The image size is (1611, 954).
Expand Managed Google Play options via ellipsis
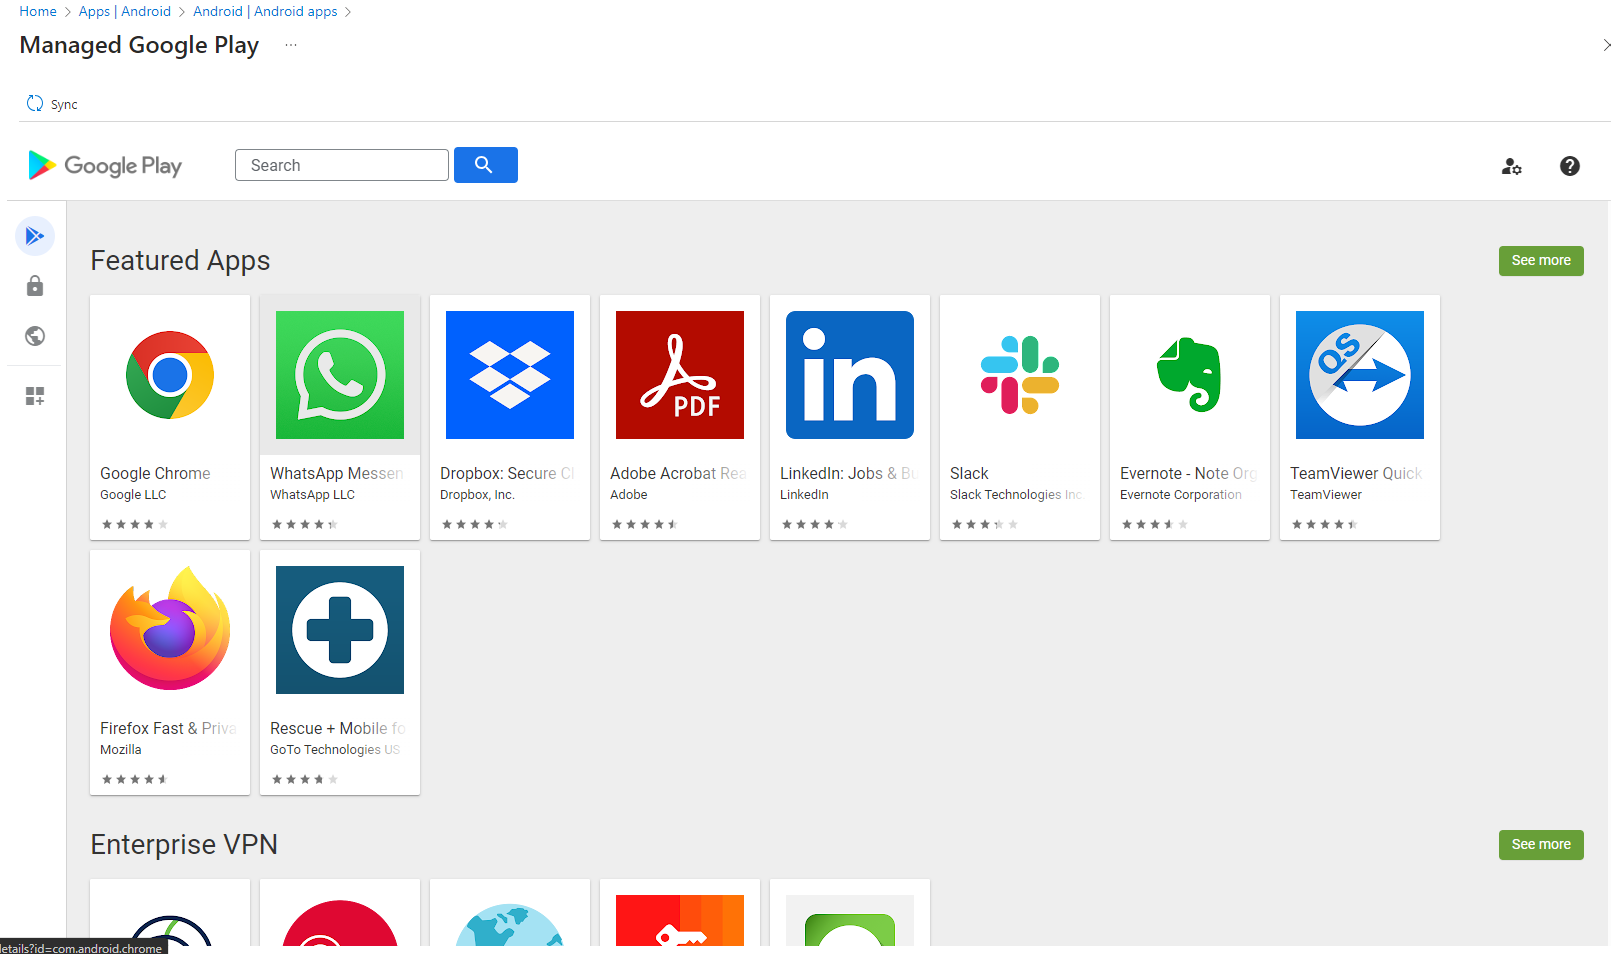point(290,44)
